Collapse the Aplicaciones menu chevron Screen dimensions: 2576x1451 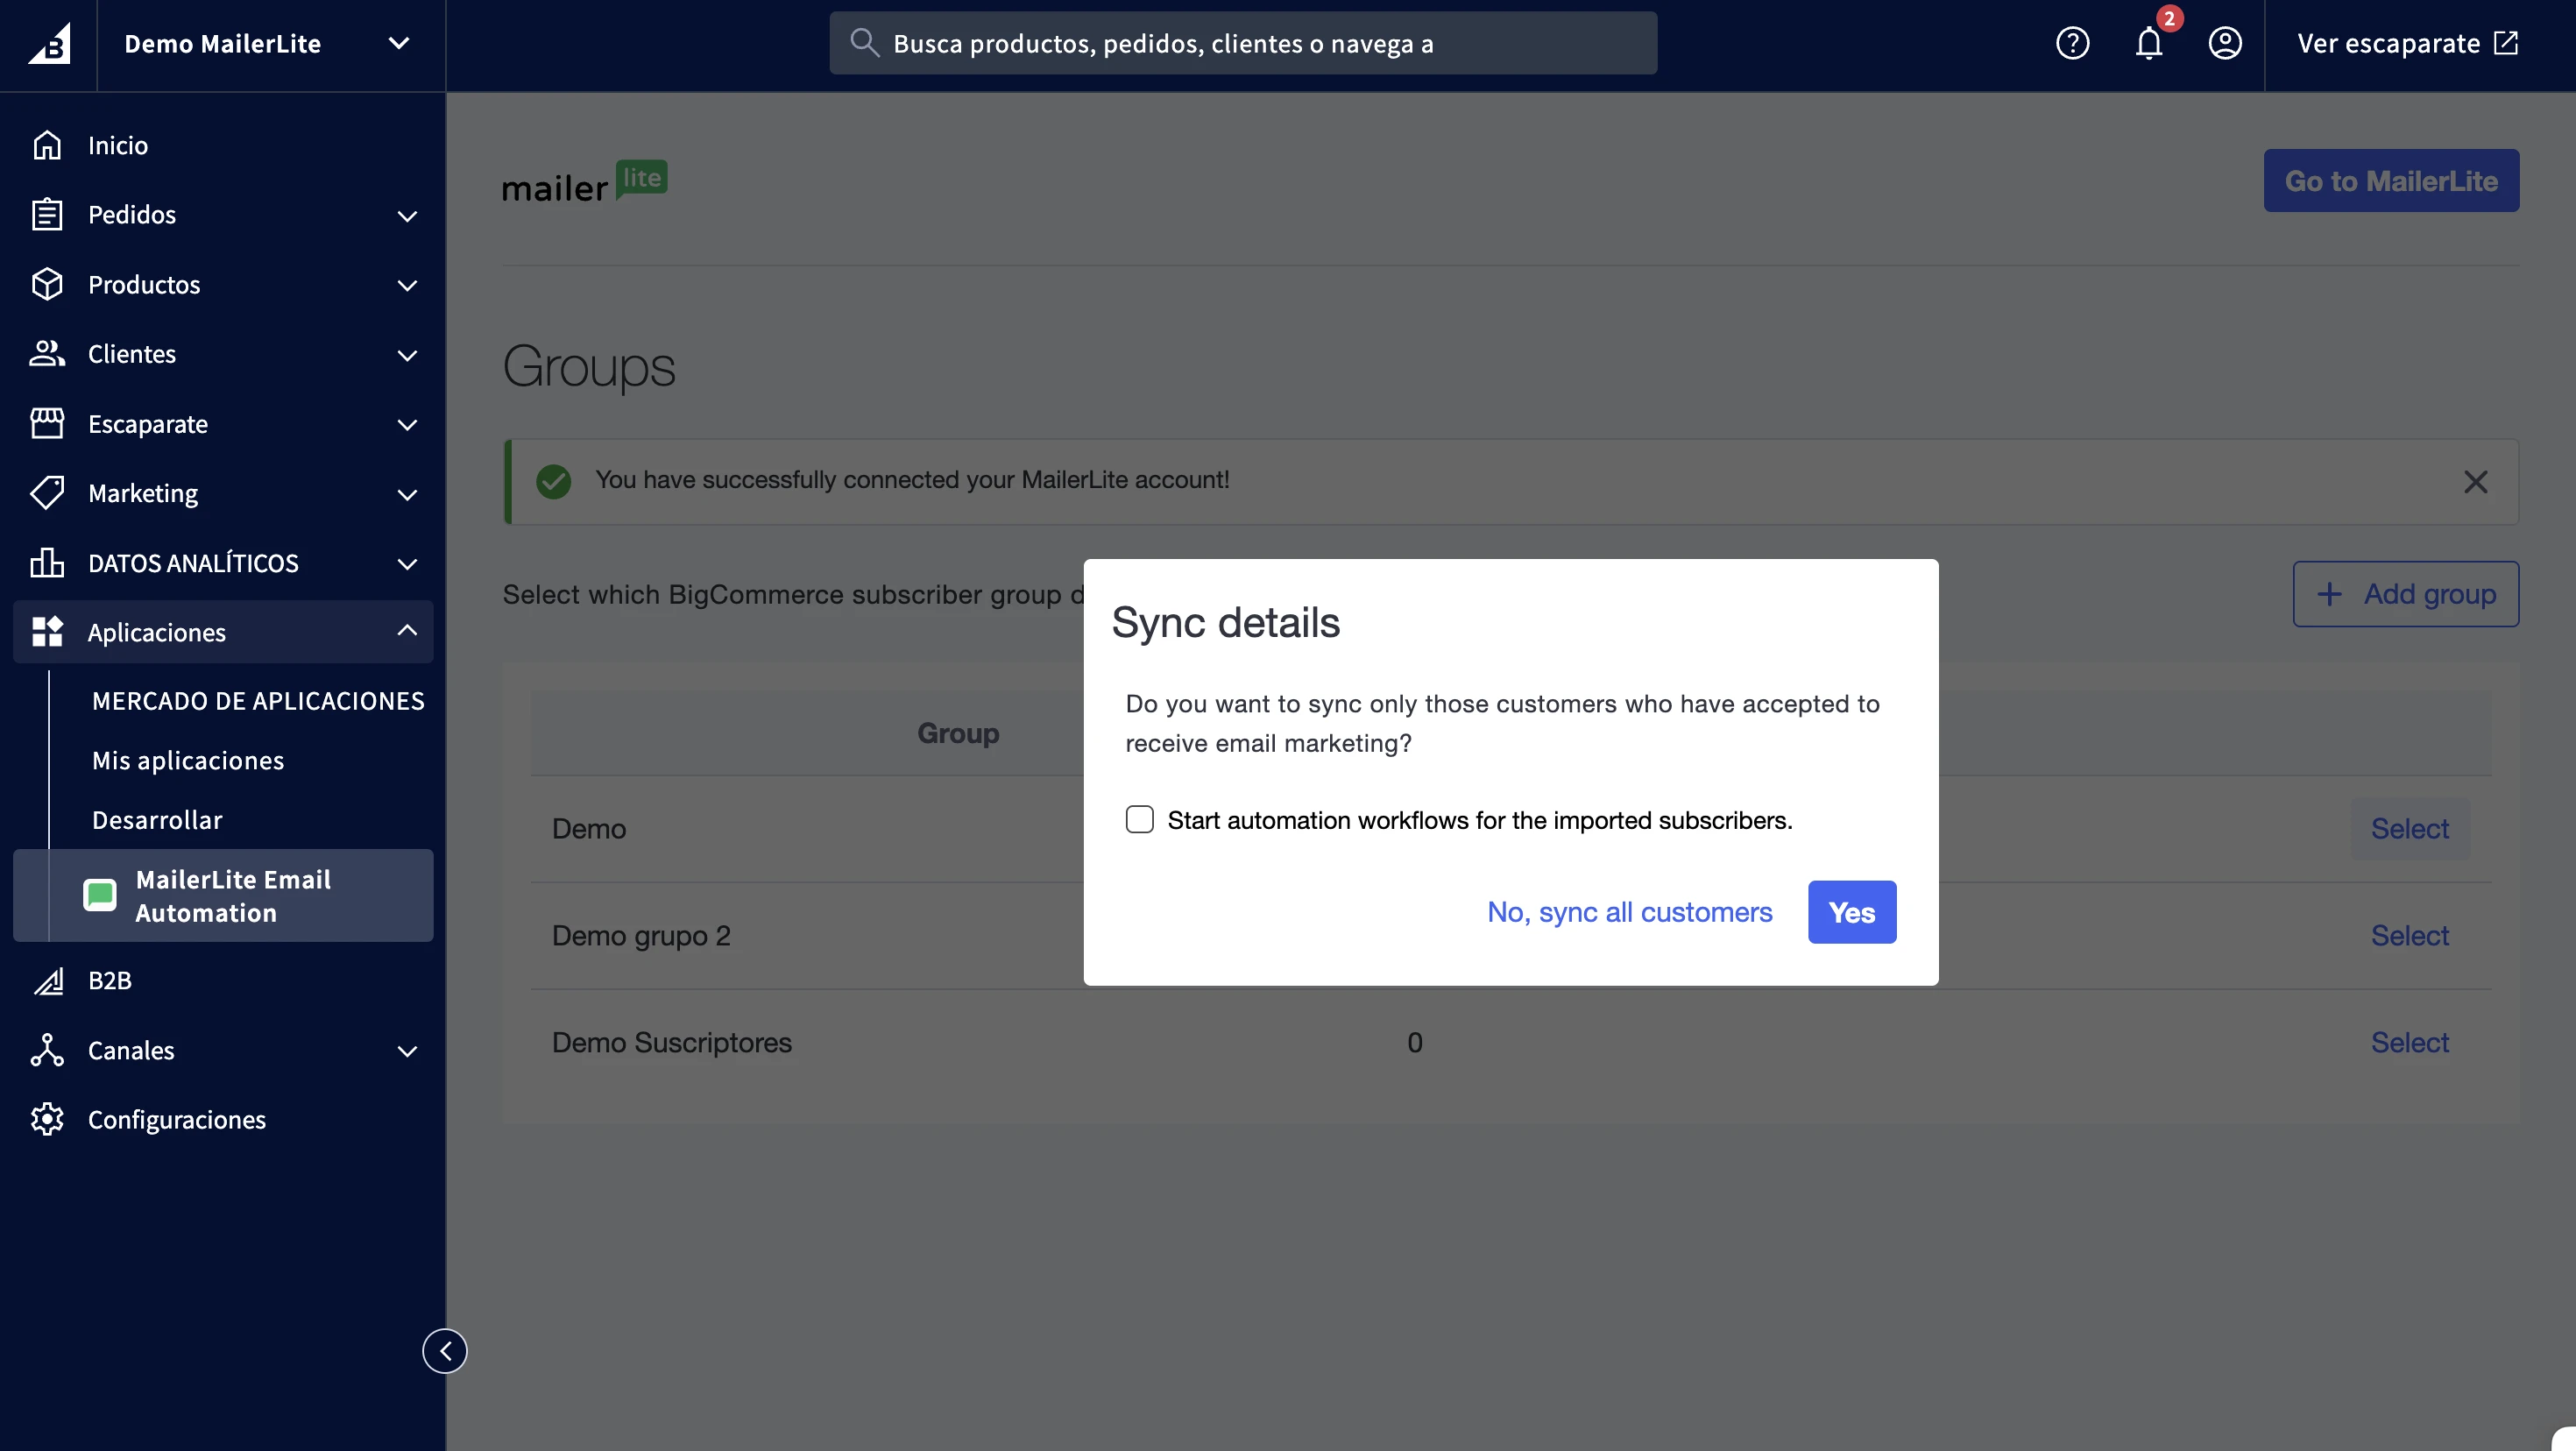(407, 630)
